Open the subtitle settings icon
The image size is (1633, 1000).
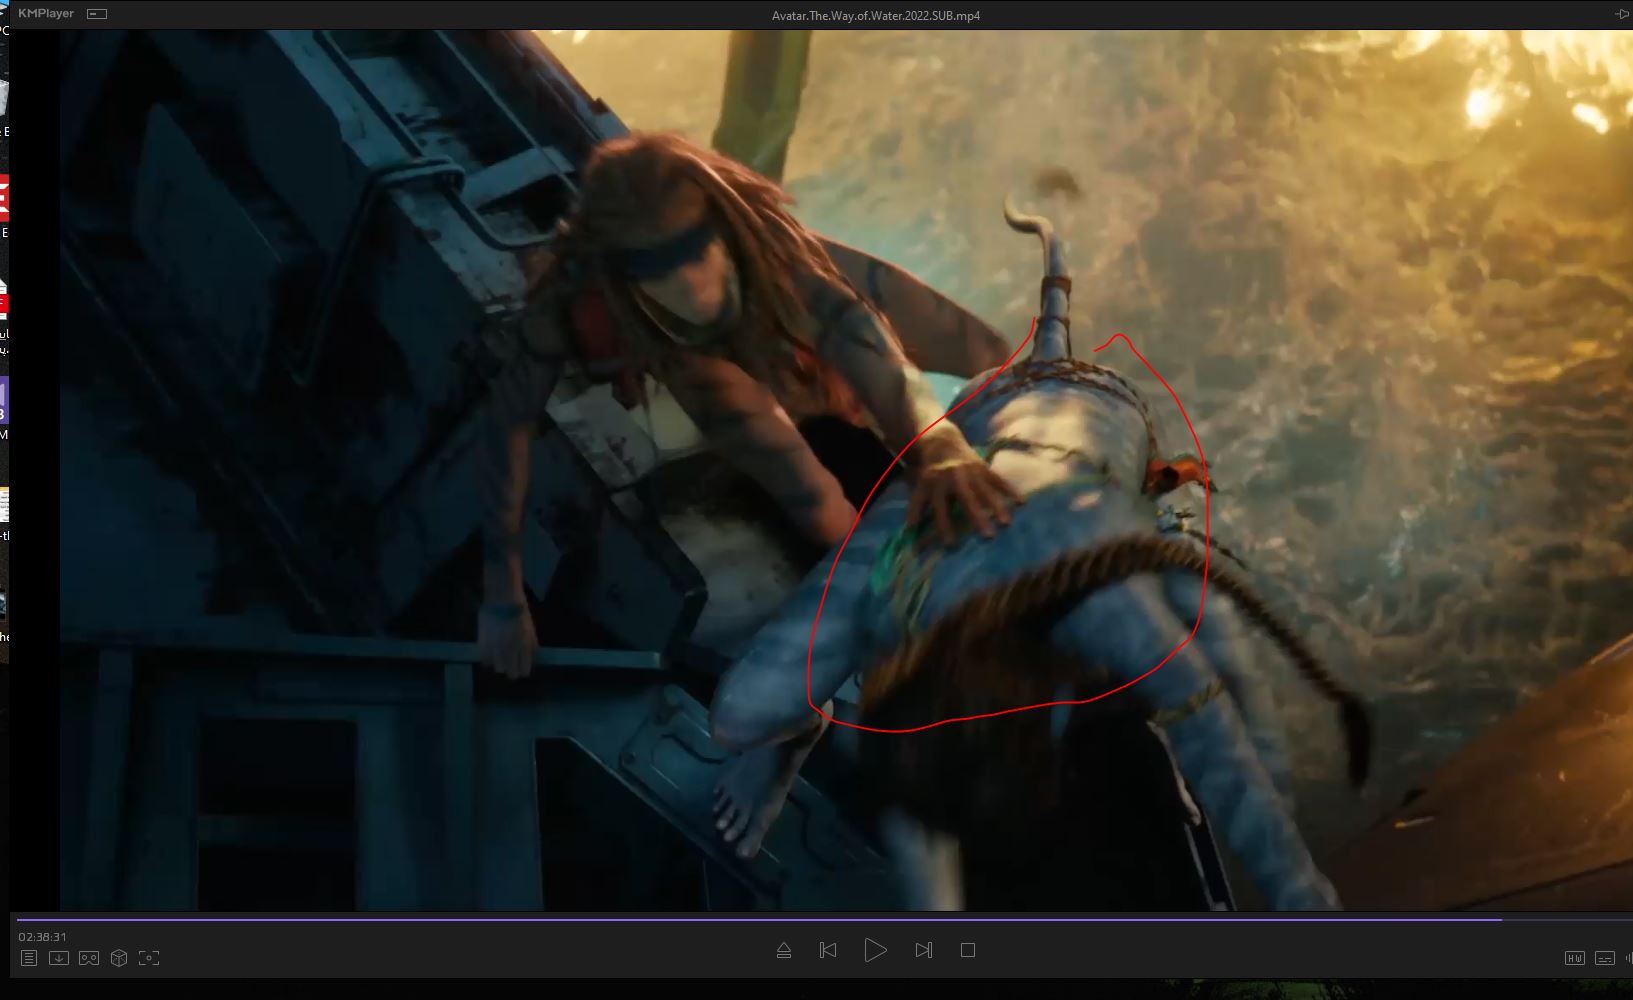click(x=1604, y=958)
